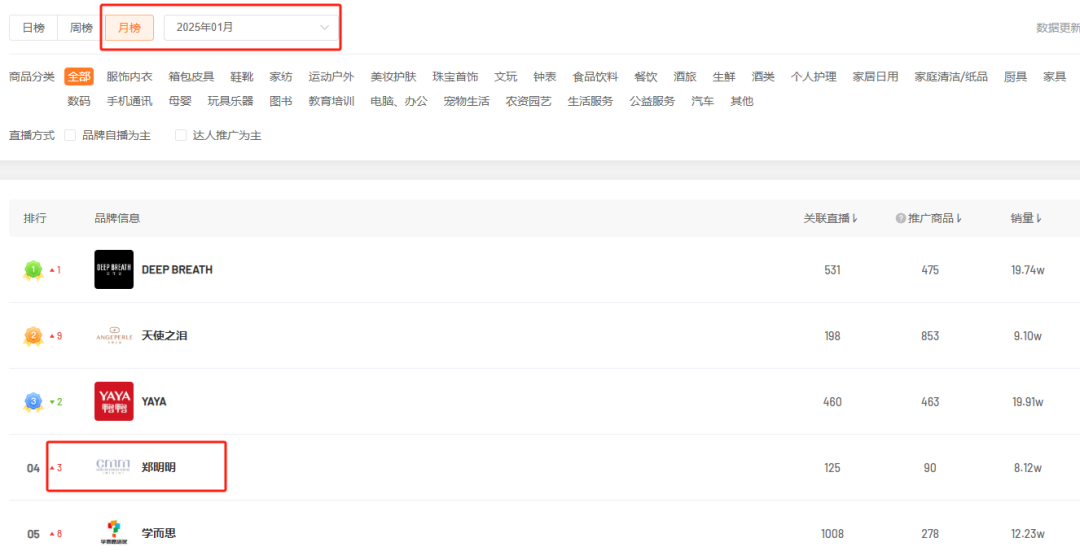This screenshot has width=1080, height=560.
Task: Open the YAYA brand red logo
Action: pyautogui.click(x=114, y=402)
